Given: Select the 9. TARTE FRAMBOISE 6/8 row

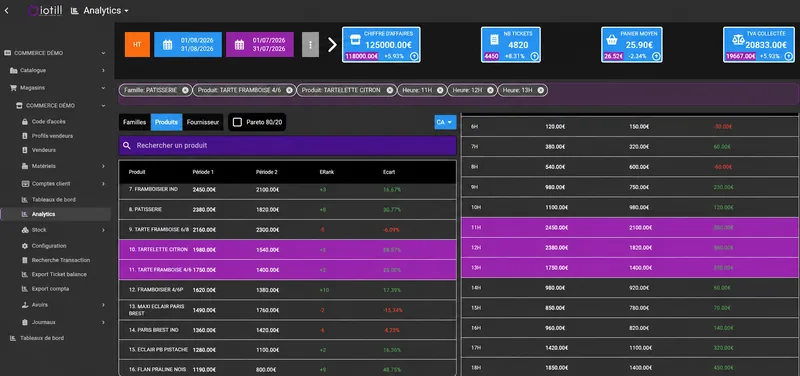Looking at the screenshot, I should (x=287, y=230).
